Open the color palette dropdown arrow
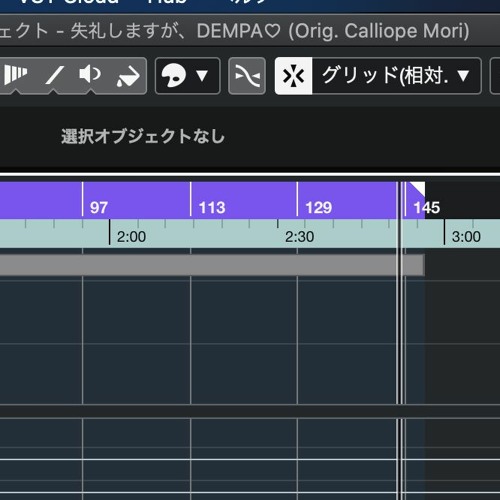This screenshot has height=500, width=500. 202,75
